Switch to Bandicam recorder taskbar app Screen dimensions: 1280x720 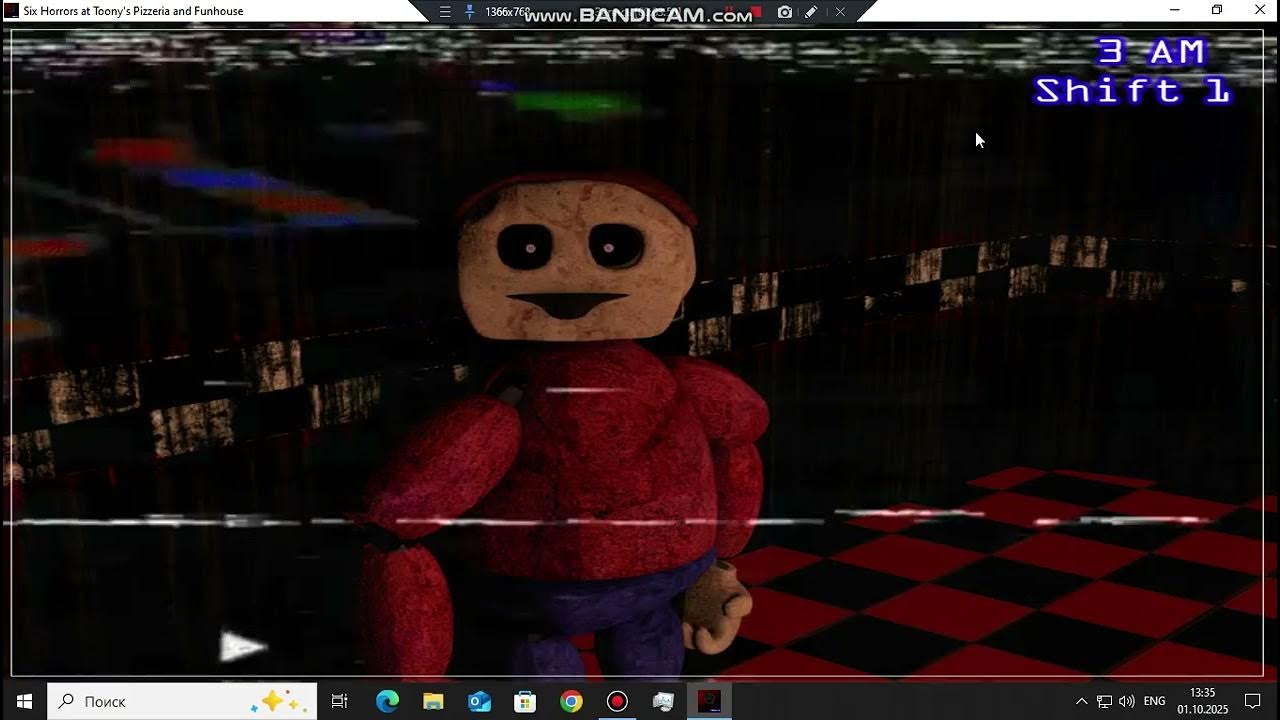tap(617, 701)
